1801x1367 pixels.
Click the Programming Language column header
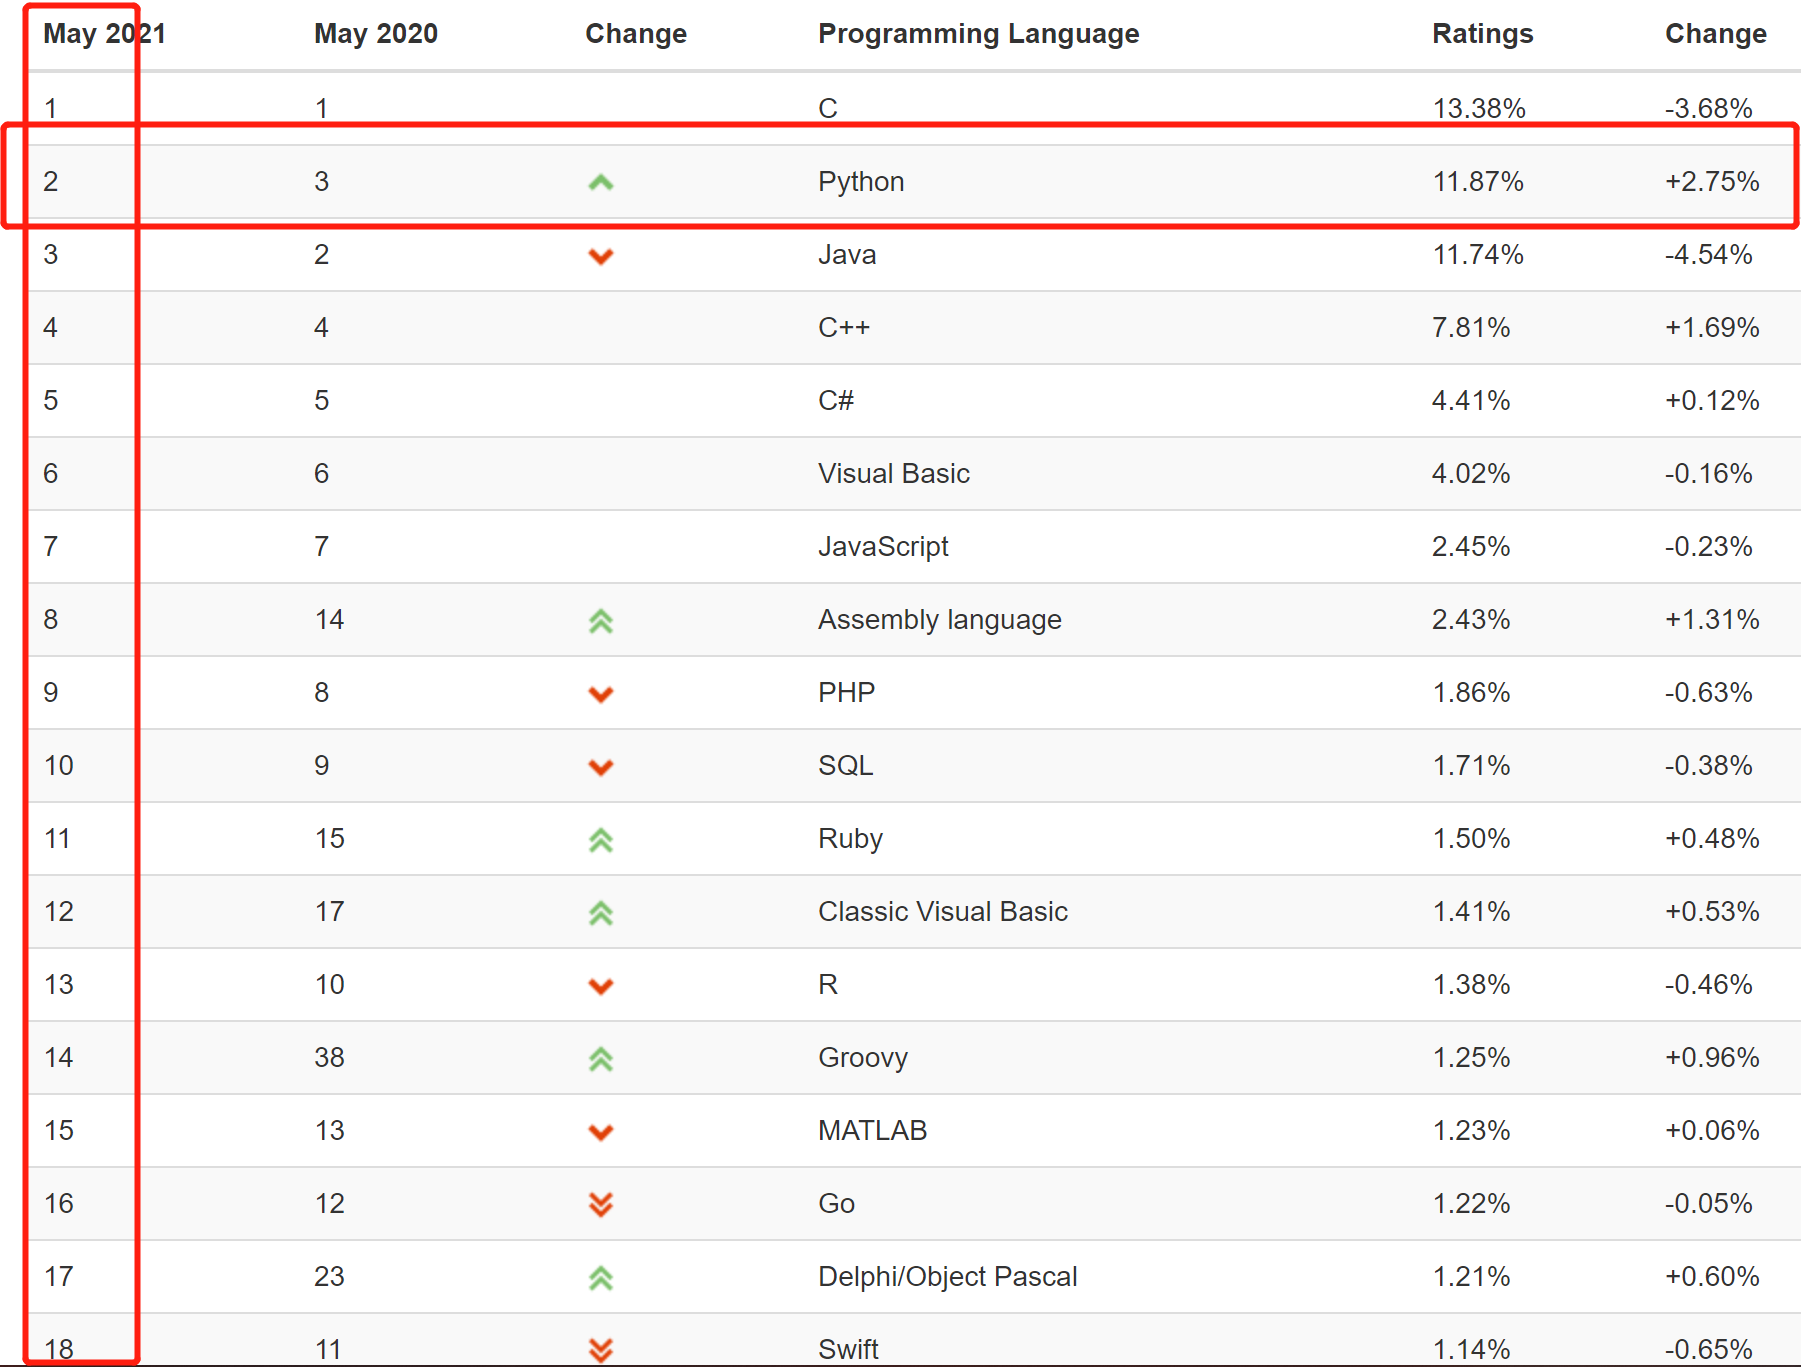pyautogui.click(x=978, y=34)
